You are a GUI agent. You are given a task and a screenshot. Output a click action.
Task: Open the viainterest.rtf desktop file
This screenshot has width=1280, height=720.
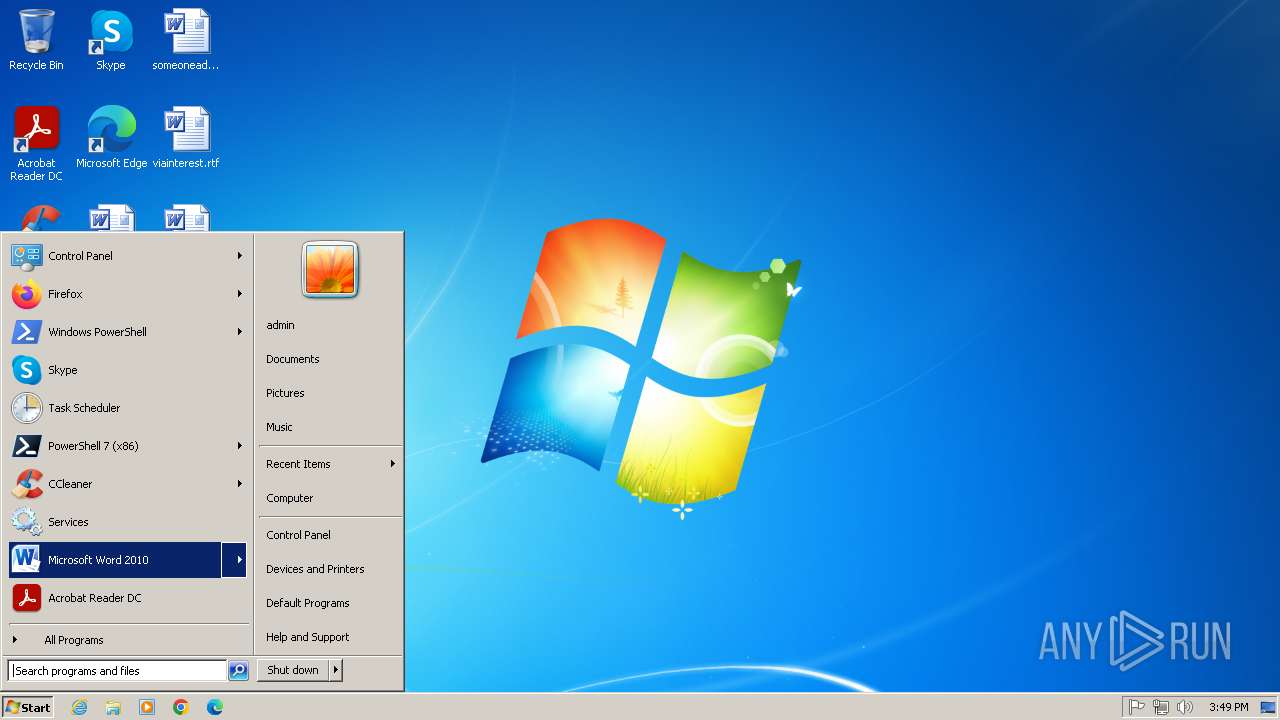(x=186, y=137)
